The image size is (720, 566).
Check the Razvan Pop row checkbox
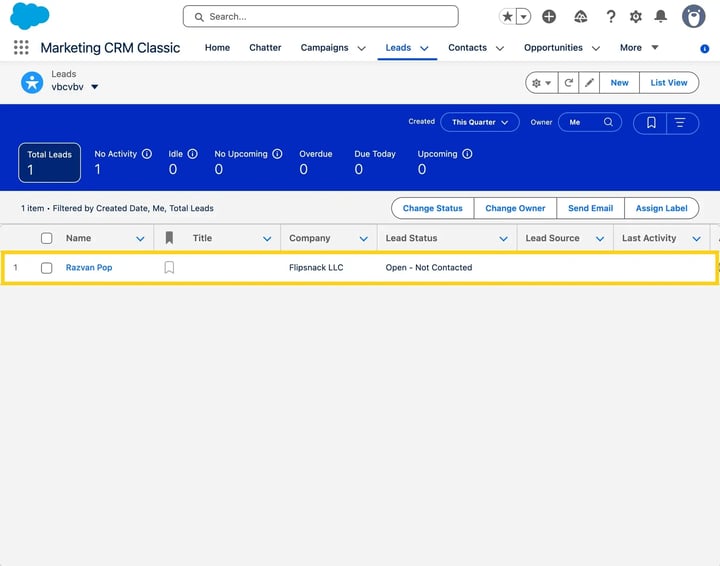[46, 268]
